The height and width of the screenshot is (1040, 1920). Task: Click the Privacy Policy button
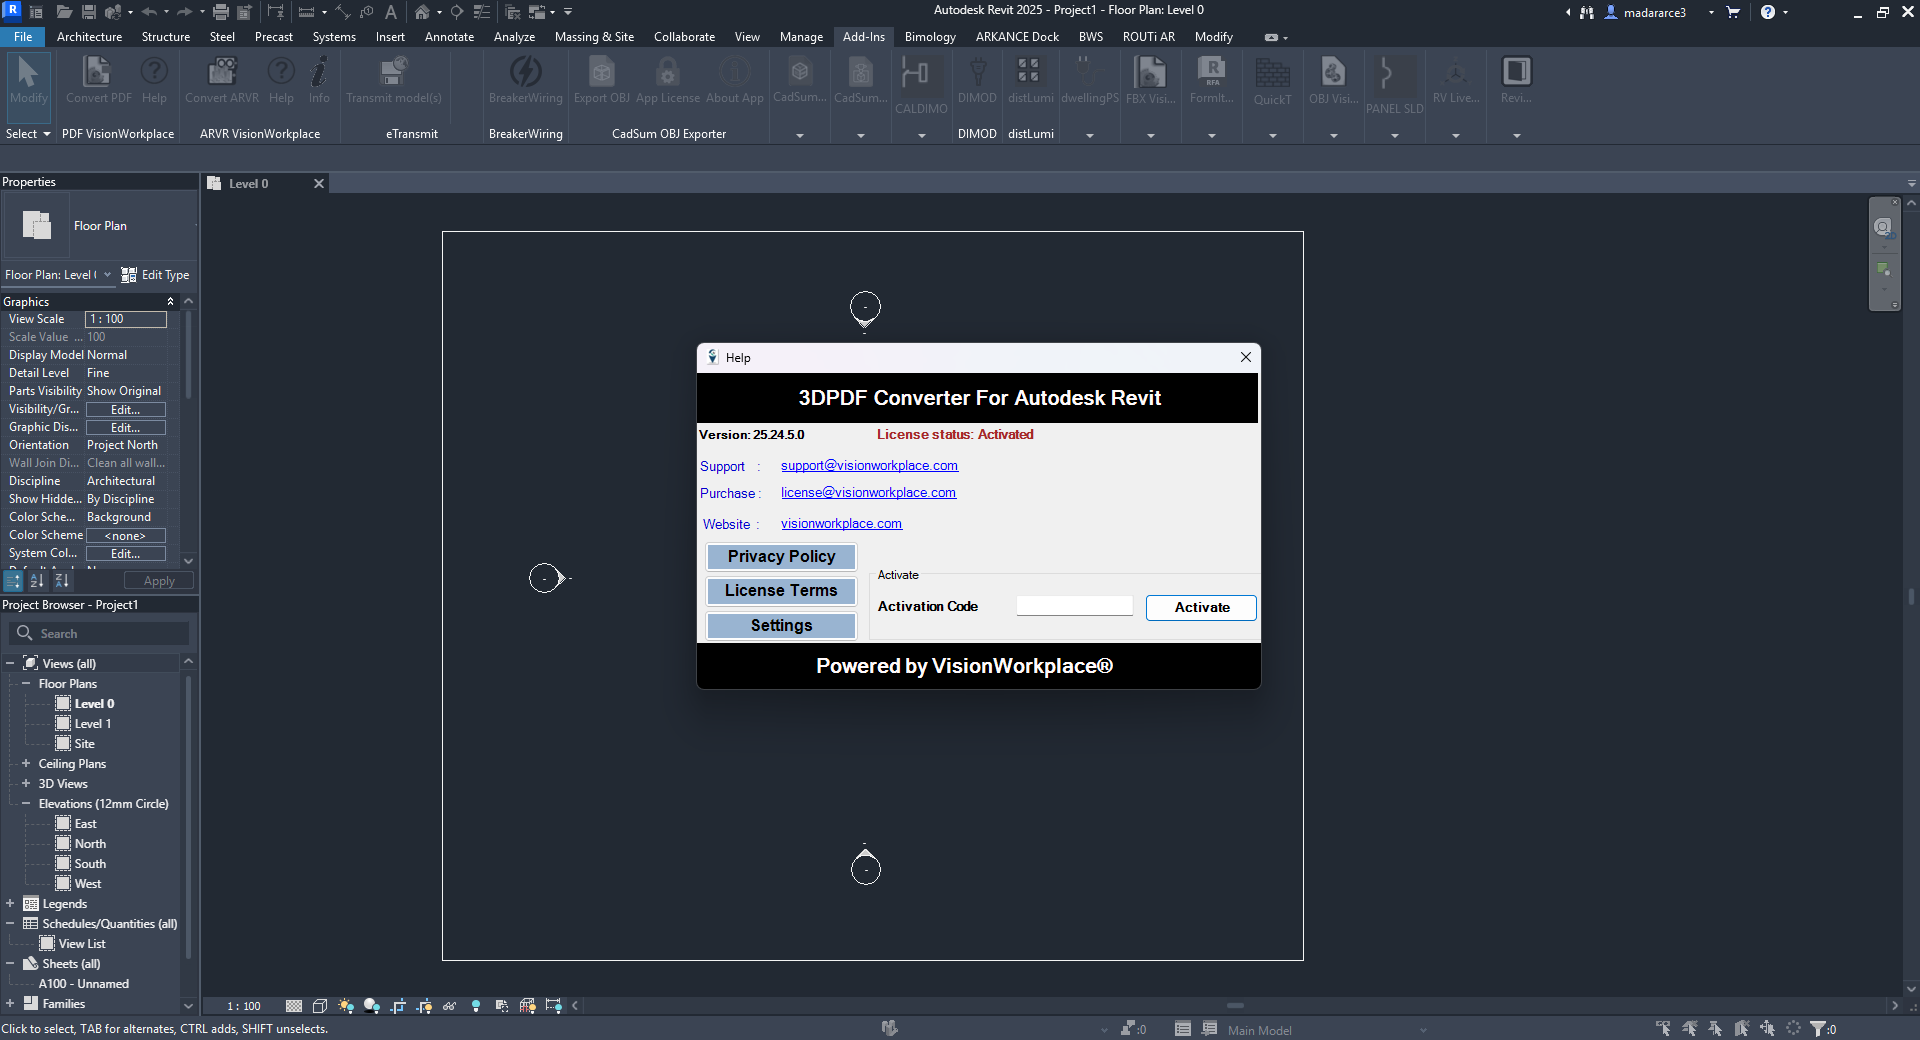coord(781,556)
